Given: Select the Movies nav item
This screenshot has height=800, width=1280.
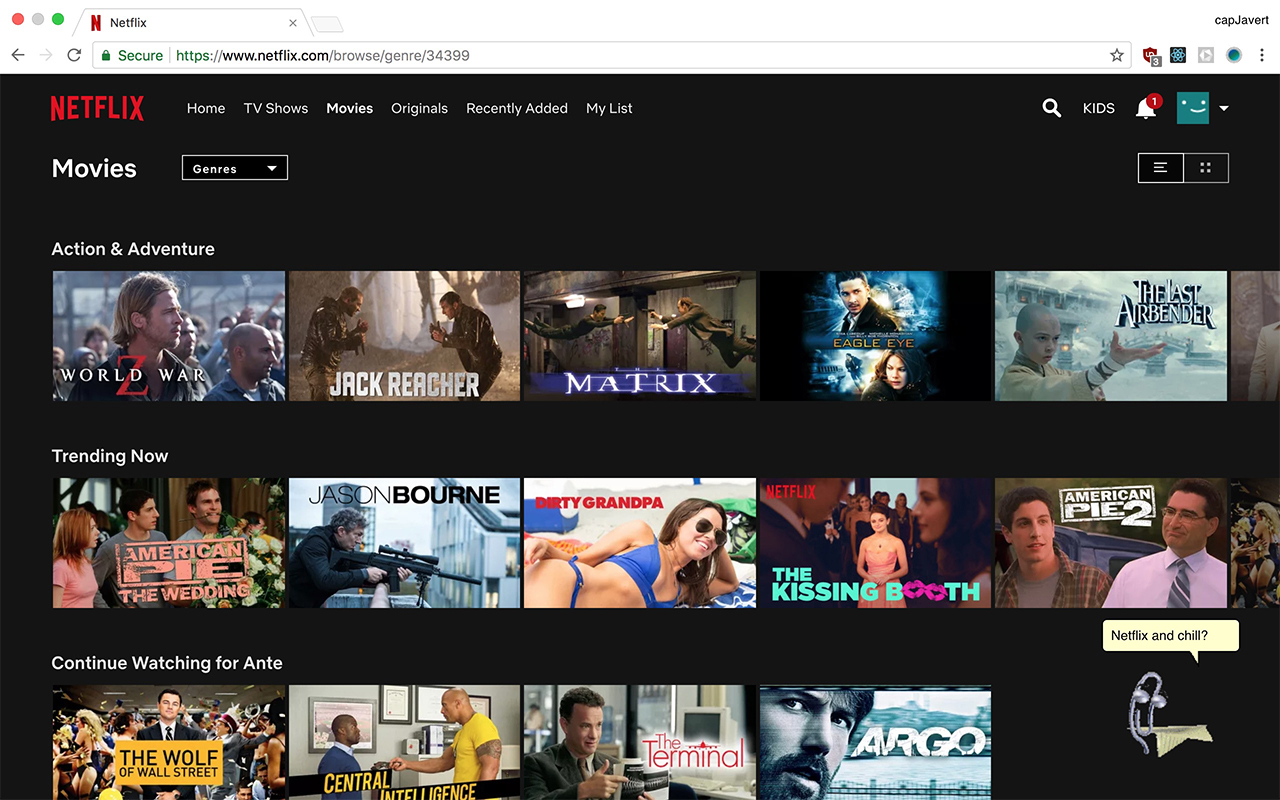Looking at the screenshot, I should pos(350,108).
